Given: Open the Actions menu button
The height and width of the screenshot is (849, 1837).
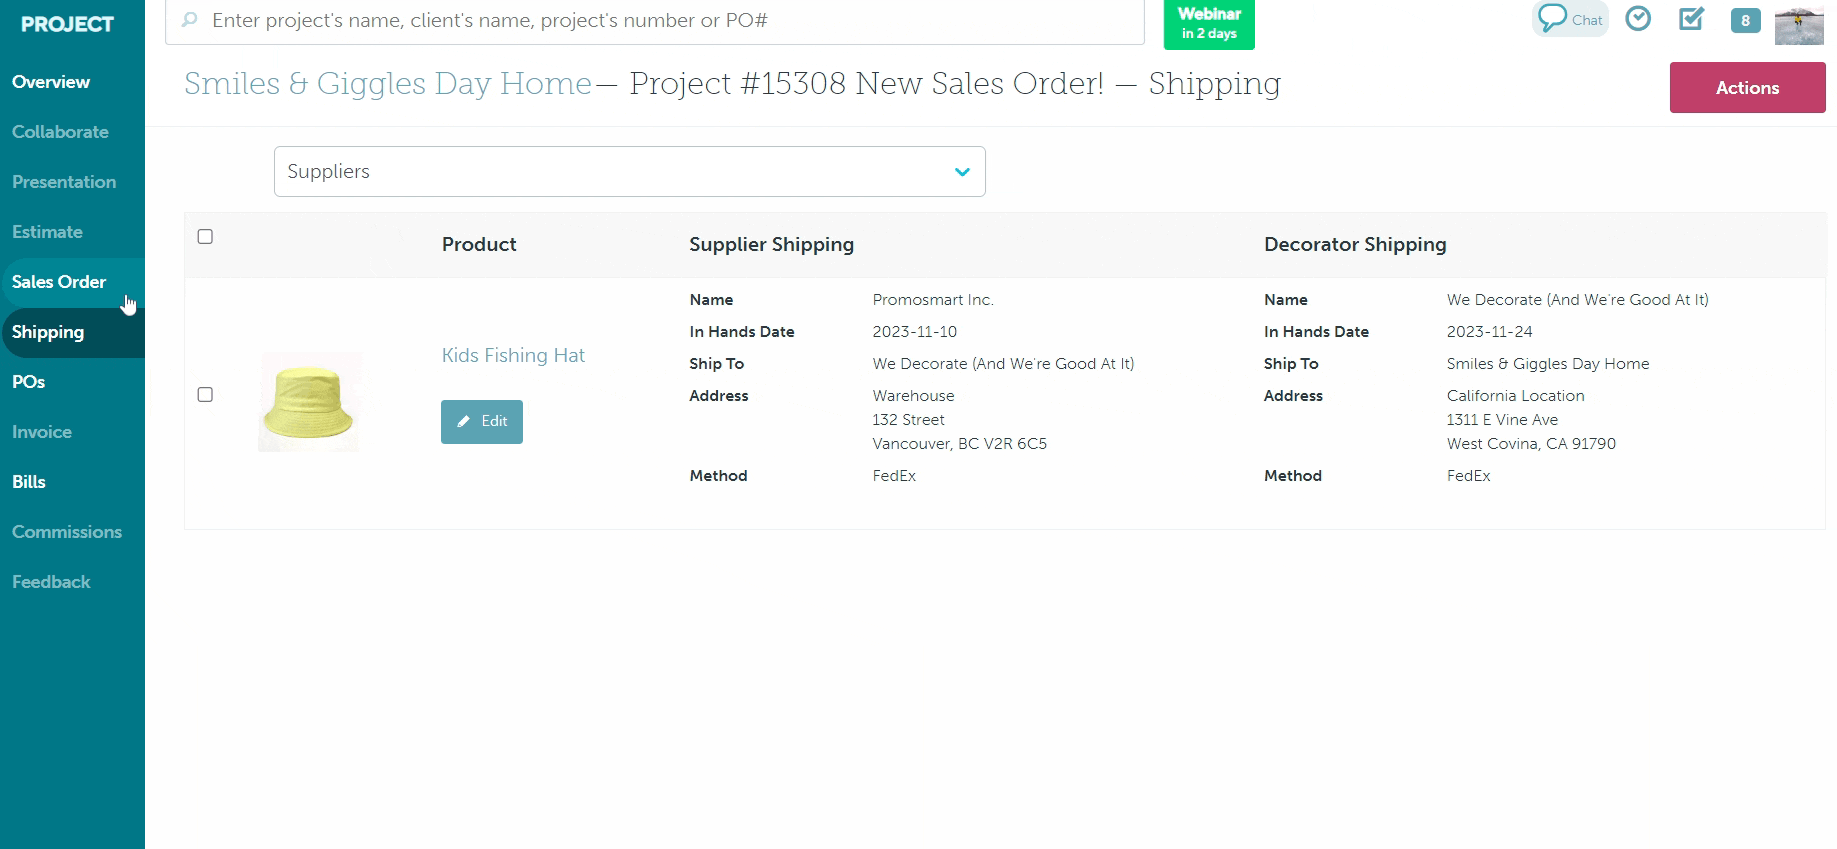Looking at the screenshot, I should 1746,88.
